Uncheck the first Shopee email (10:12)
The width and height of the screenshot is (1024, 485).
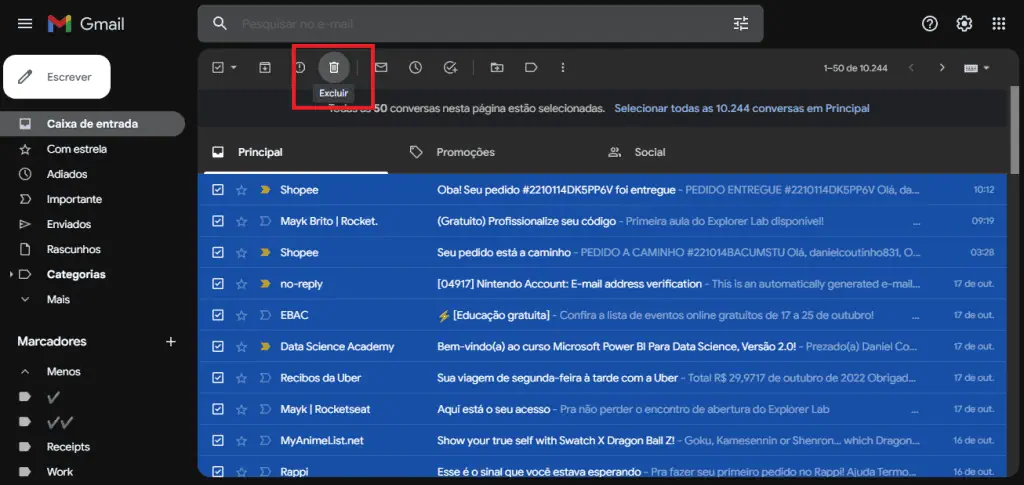(x=218, y=190)
